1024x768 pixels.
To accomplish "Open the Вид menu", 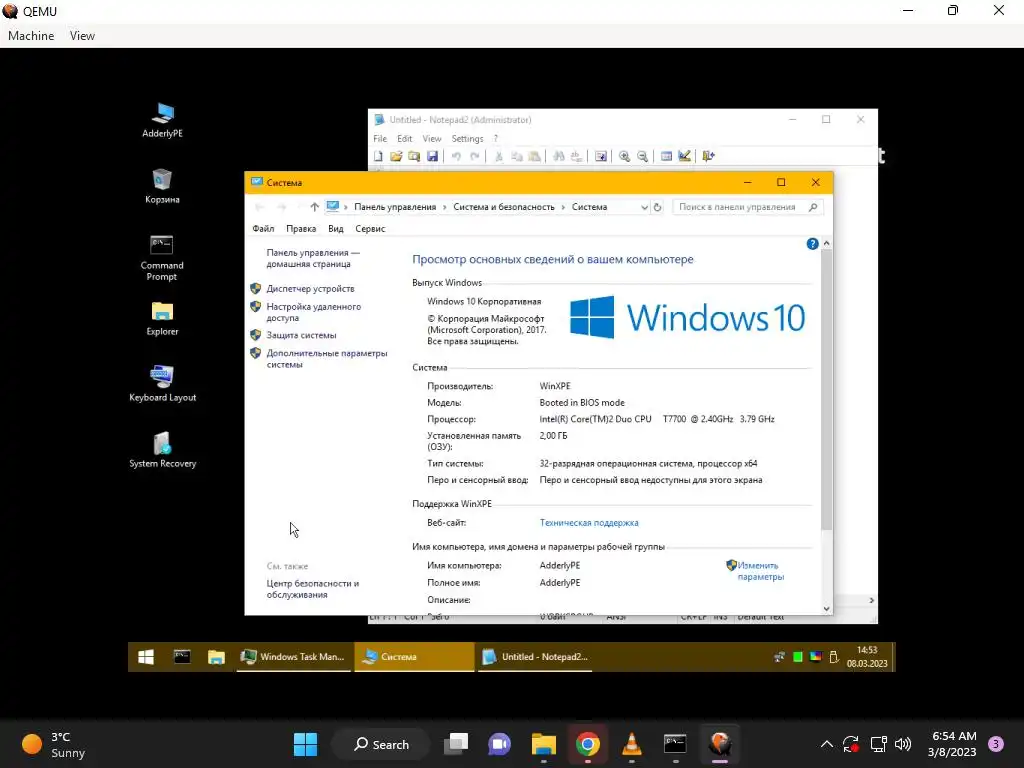I will (x=336, y=229).
